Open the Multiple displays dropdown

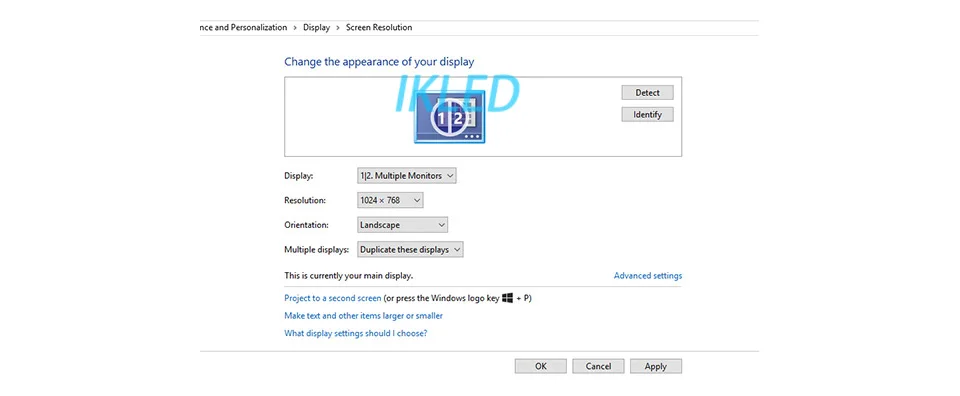pyautogui.click(x=410, y=250)
